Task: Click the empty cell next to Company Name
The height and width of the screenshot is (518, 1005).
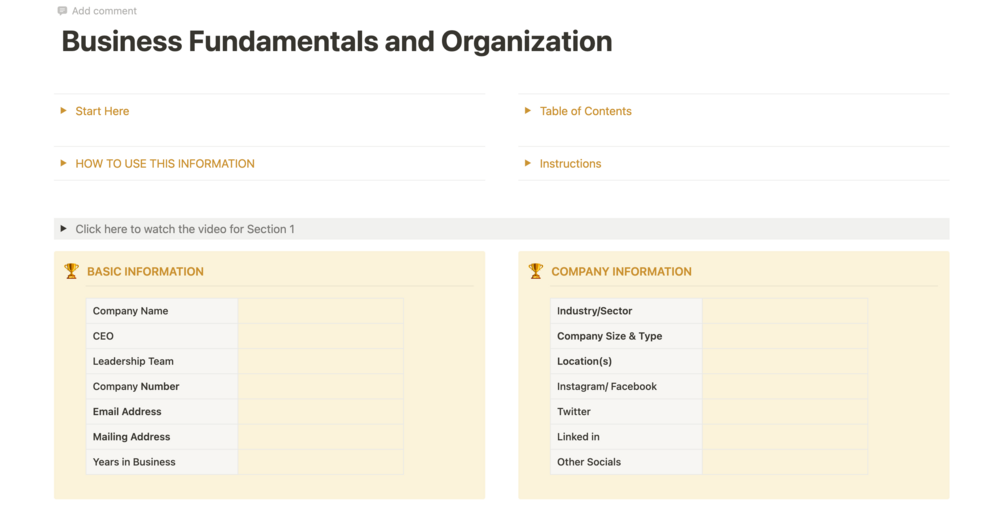Action: (x=320, y=311)
